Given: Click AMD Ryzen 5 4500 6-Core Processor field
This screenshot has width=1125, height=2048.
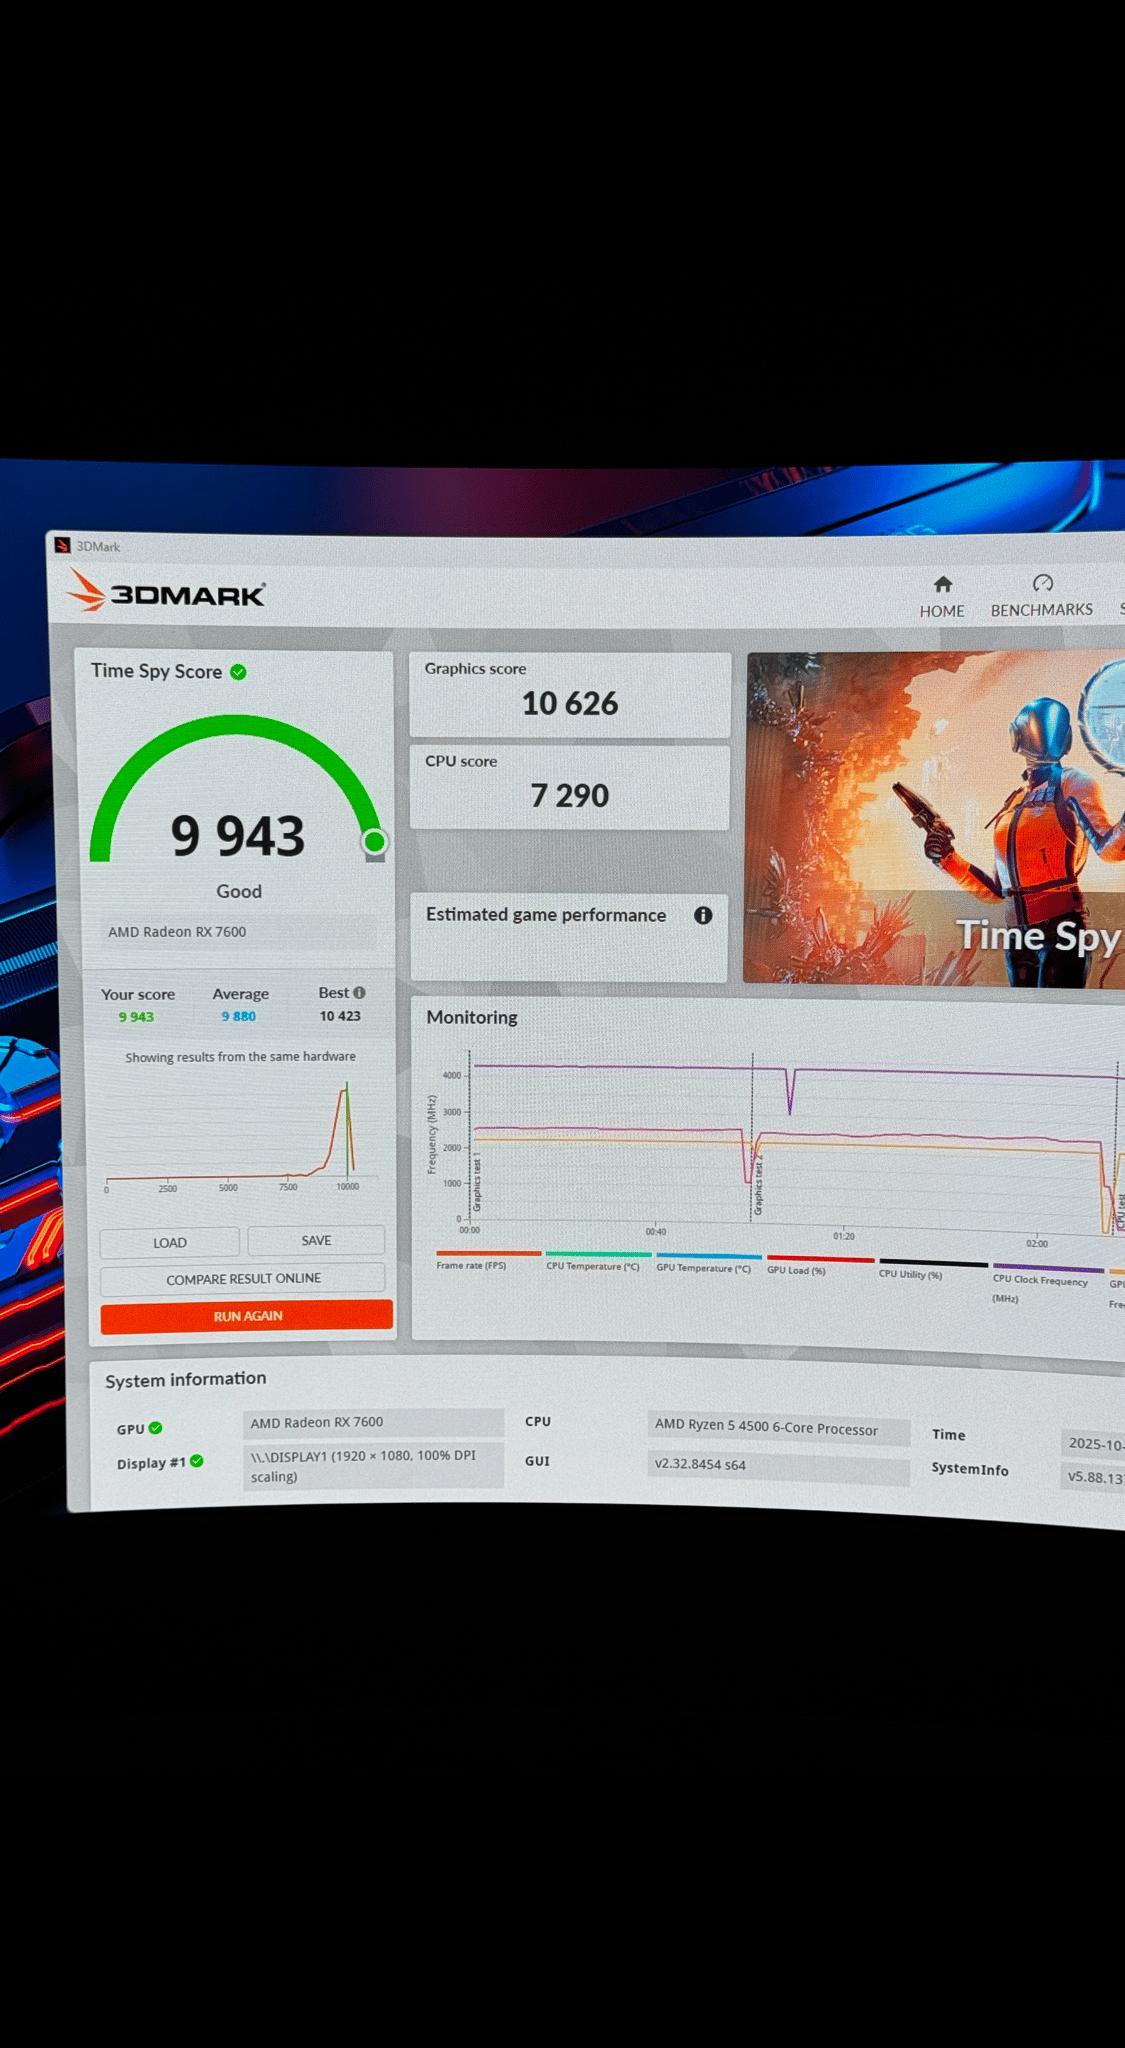Looking at the screenshot, I should point(778,1428).
